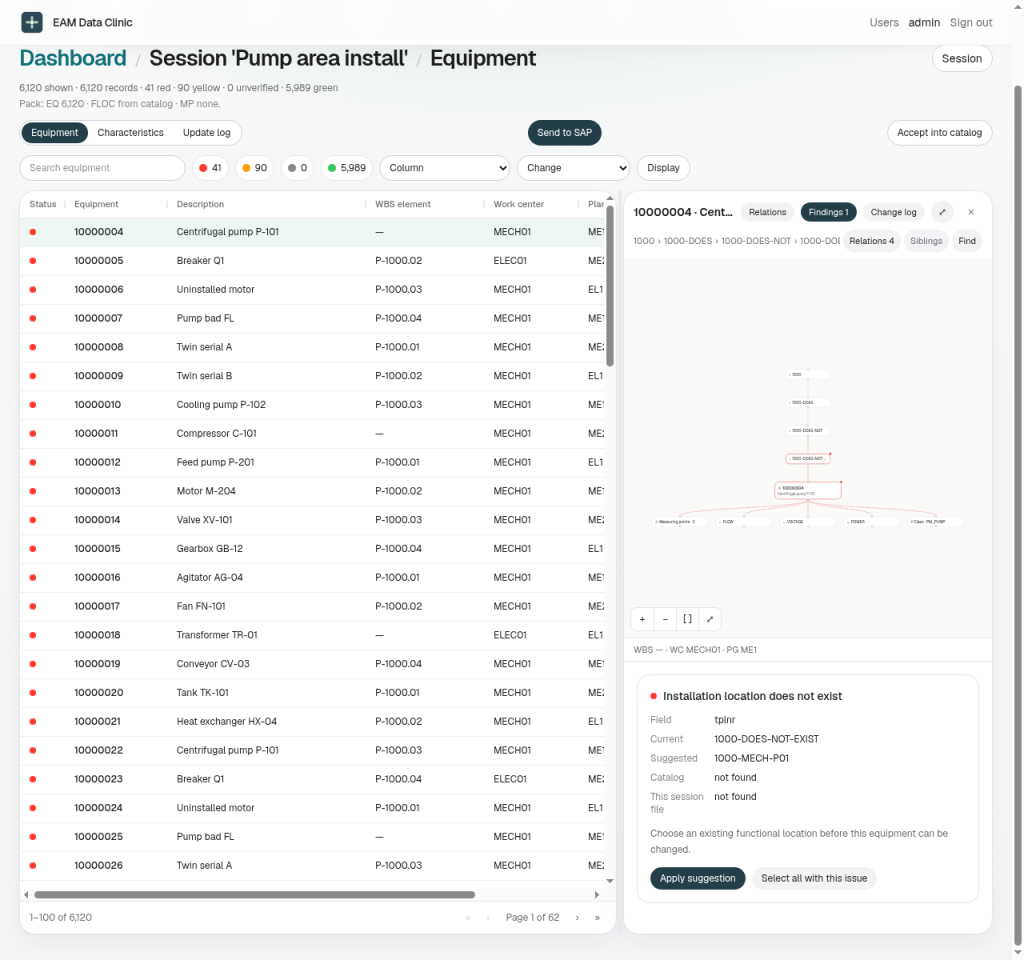Click the Send to SAP button
1024x960 pixels.
pos(564,133)
